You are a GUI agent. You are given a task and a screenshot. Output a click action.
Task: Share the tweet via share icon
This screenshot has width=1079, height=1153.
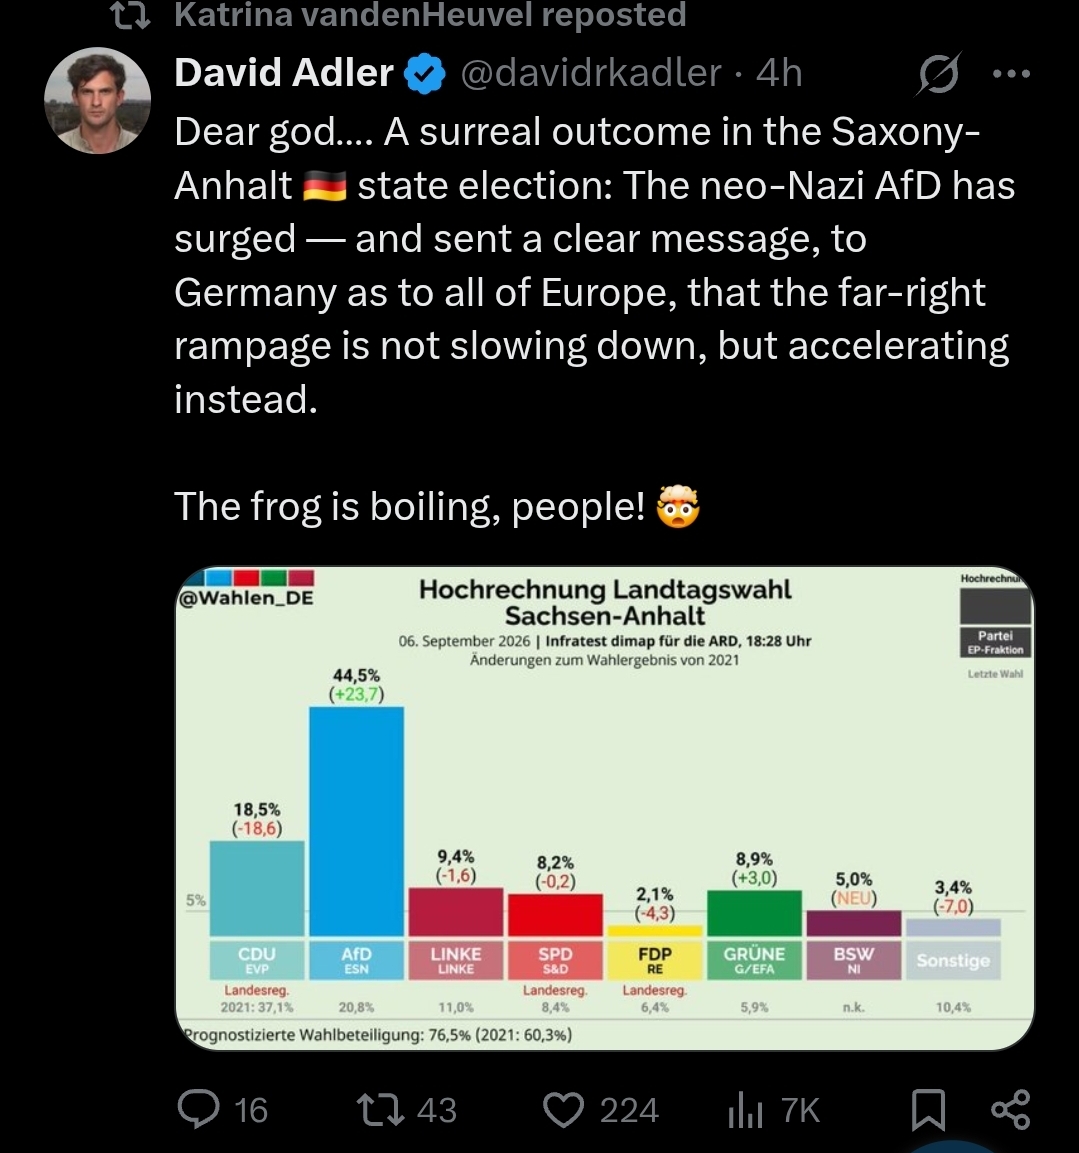[x=1011, y=1110]
